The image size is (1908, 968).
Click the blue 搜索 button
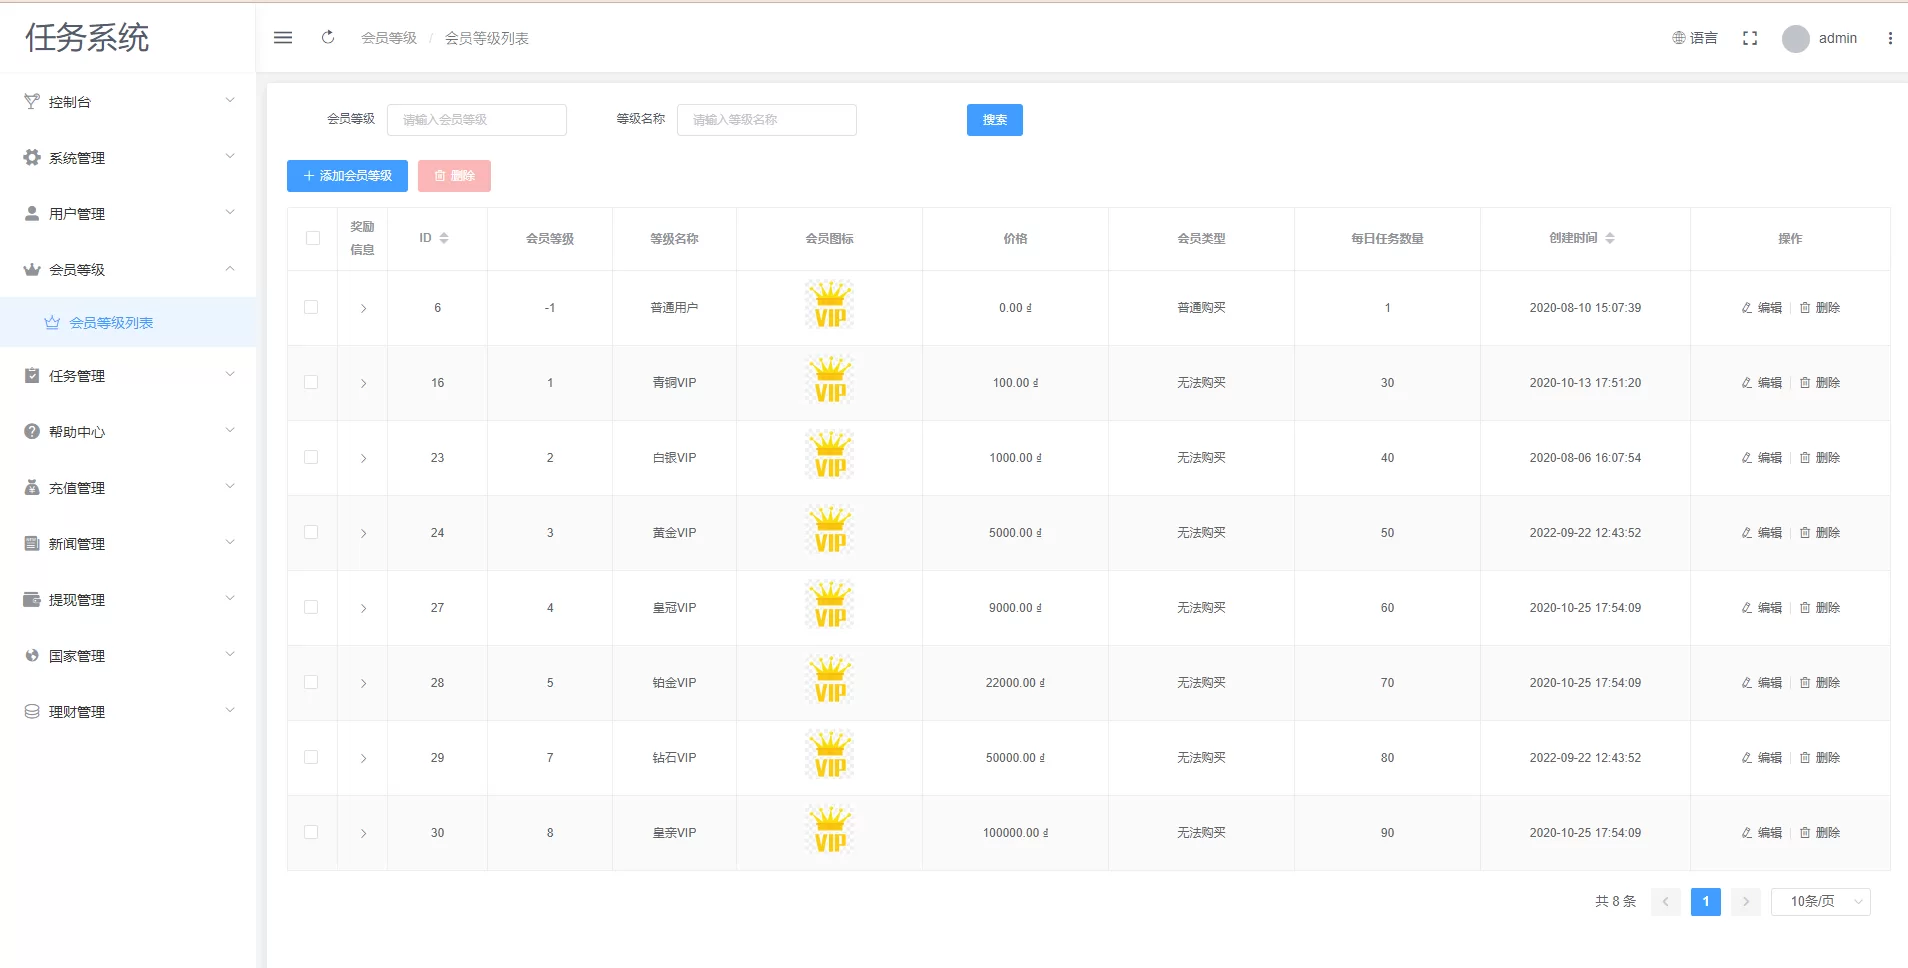994,120
